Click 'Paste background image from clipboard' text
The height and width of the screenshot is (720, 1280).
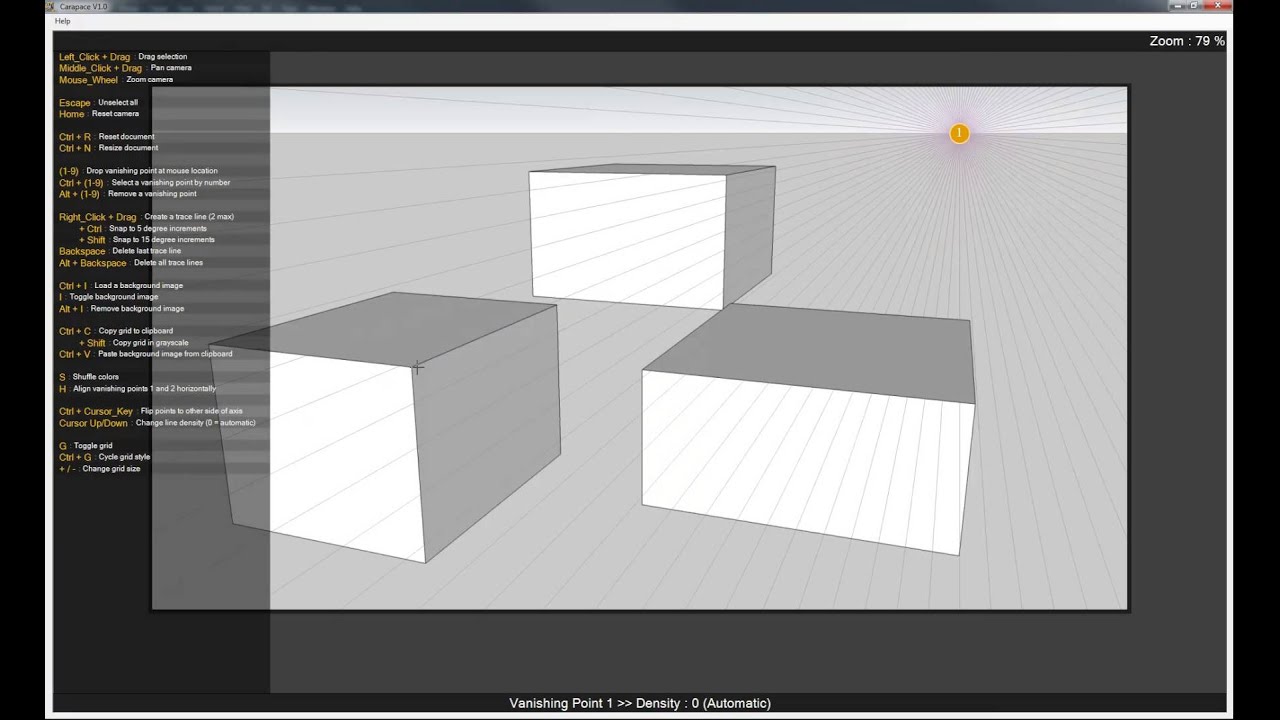pyautogui.click(x=165, y=354)
